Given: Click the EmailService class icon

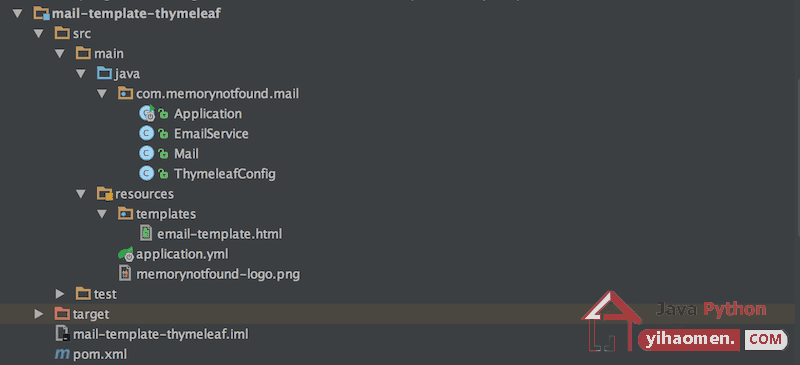Looking at the screenshot, I should click(146, 134).
